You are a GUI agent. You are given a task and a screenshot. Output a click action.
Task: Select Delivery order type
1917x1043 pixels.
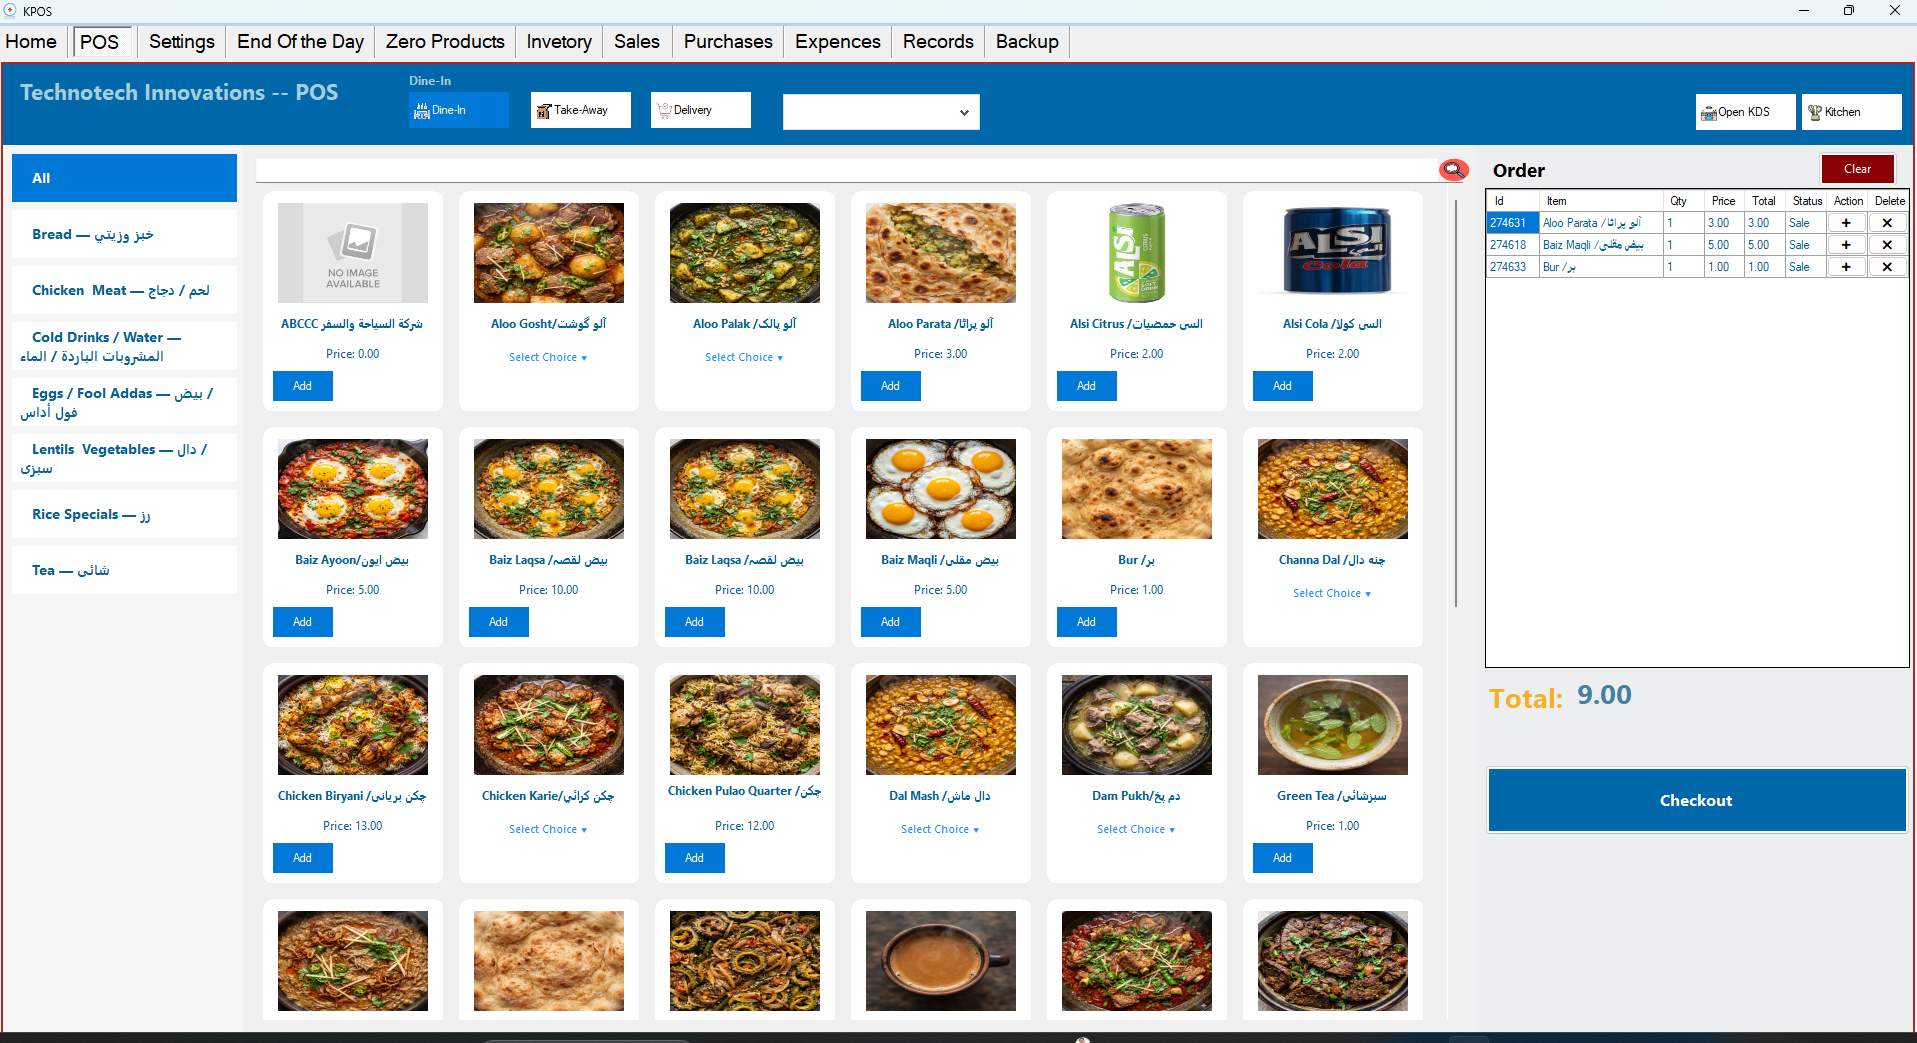(701, 110)
